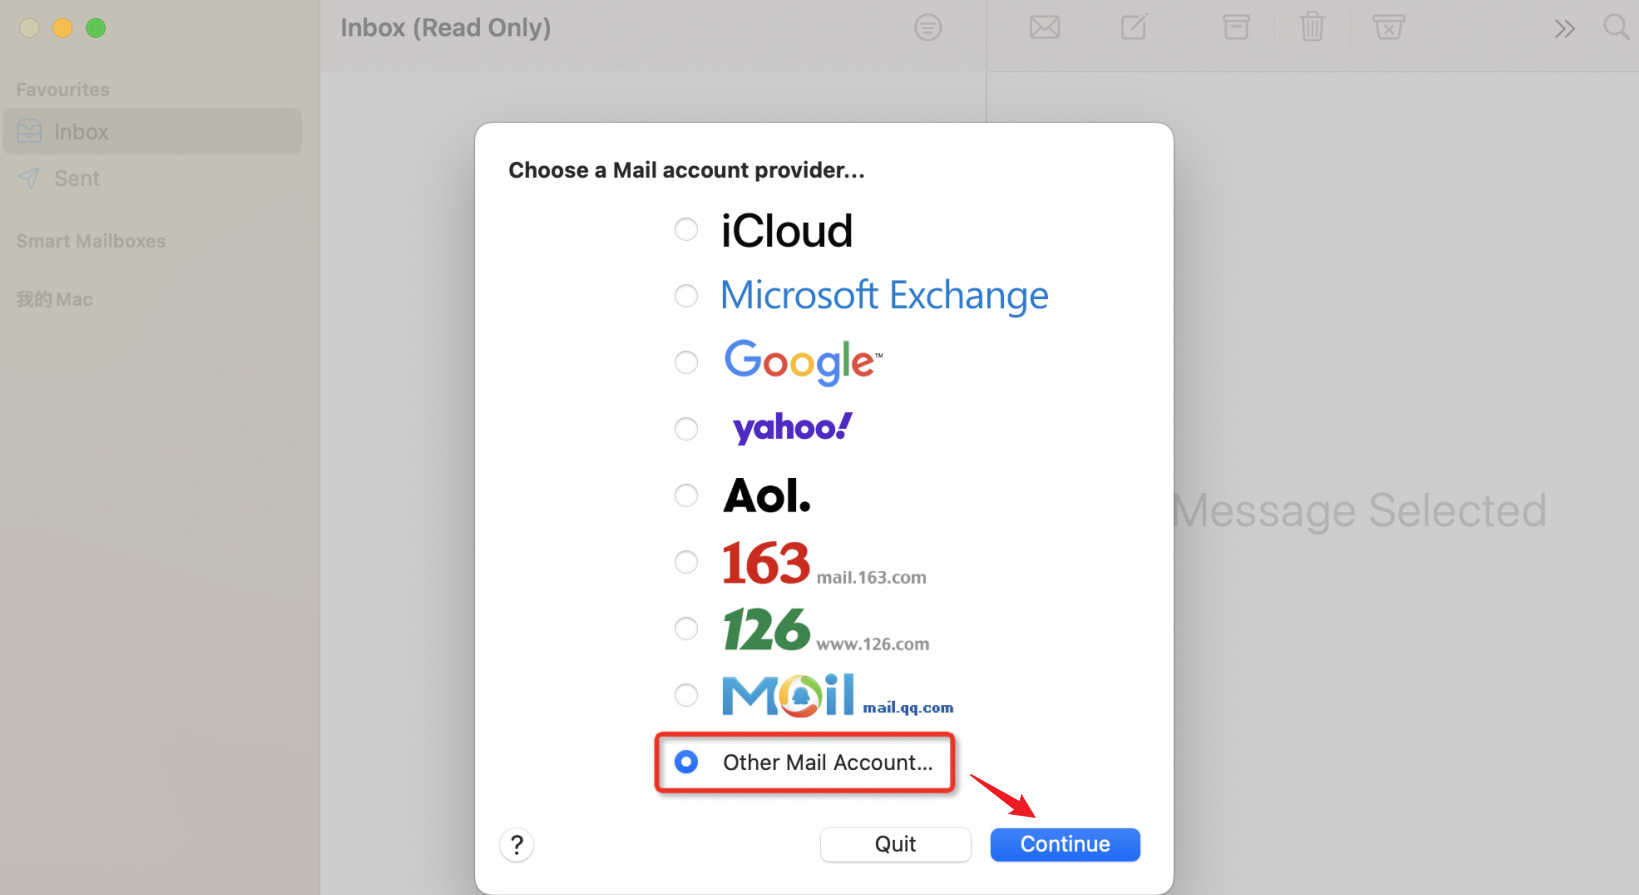1639x895 pixels.
Task: Open the search magnifier icon
Action: [x=1616, y=27]
